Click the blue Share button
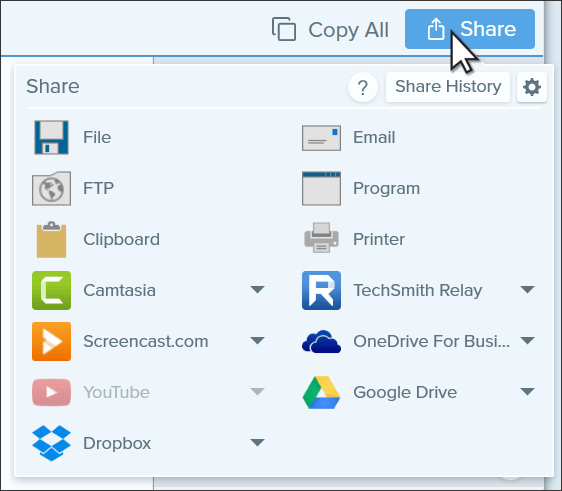Screen dimensions: 562x491 click(470, 29)
